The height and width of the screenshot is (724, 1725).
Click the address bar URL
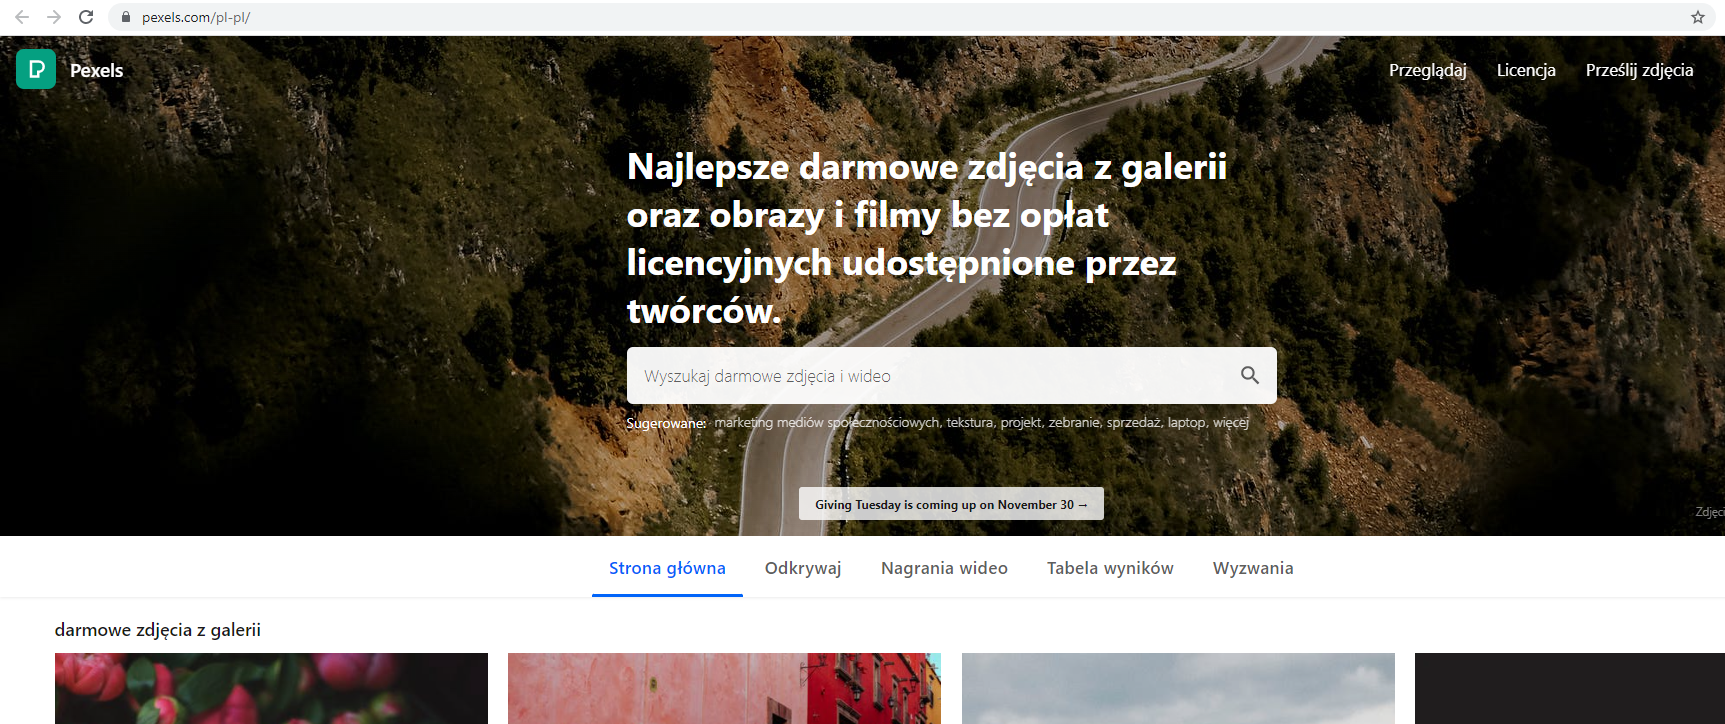click(196, 17)
